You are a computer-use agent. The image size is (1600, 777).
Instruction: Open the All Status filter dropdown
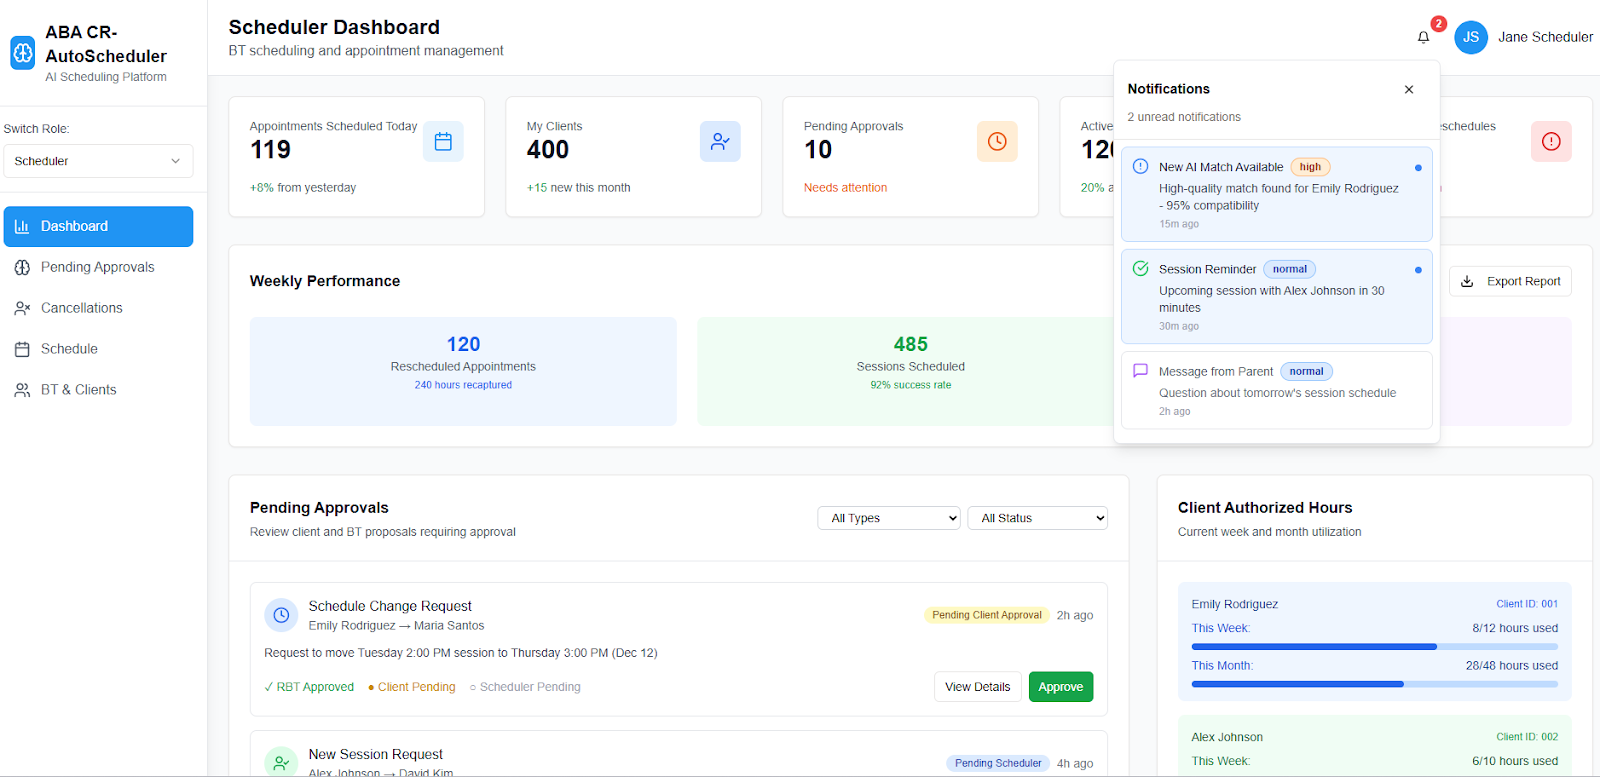1038,518
